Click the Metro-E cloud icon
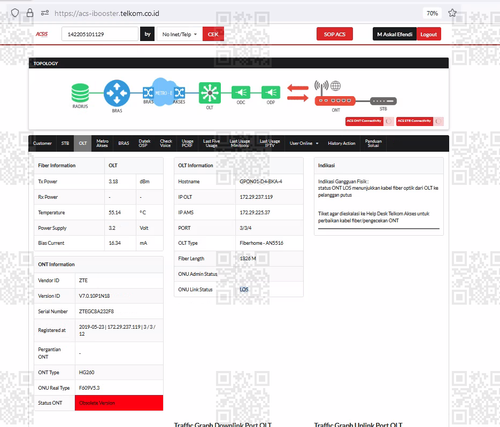The image size is (500, 427). 163,92
